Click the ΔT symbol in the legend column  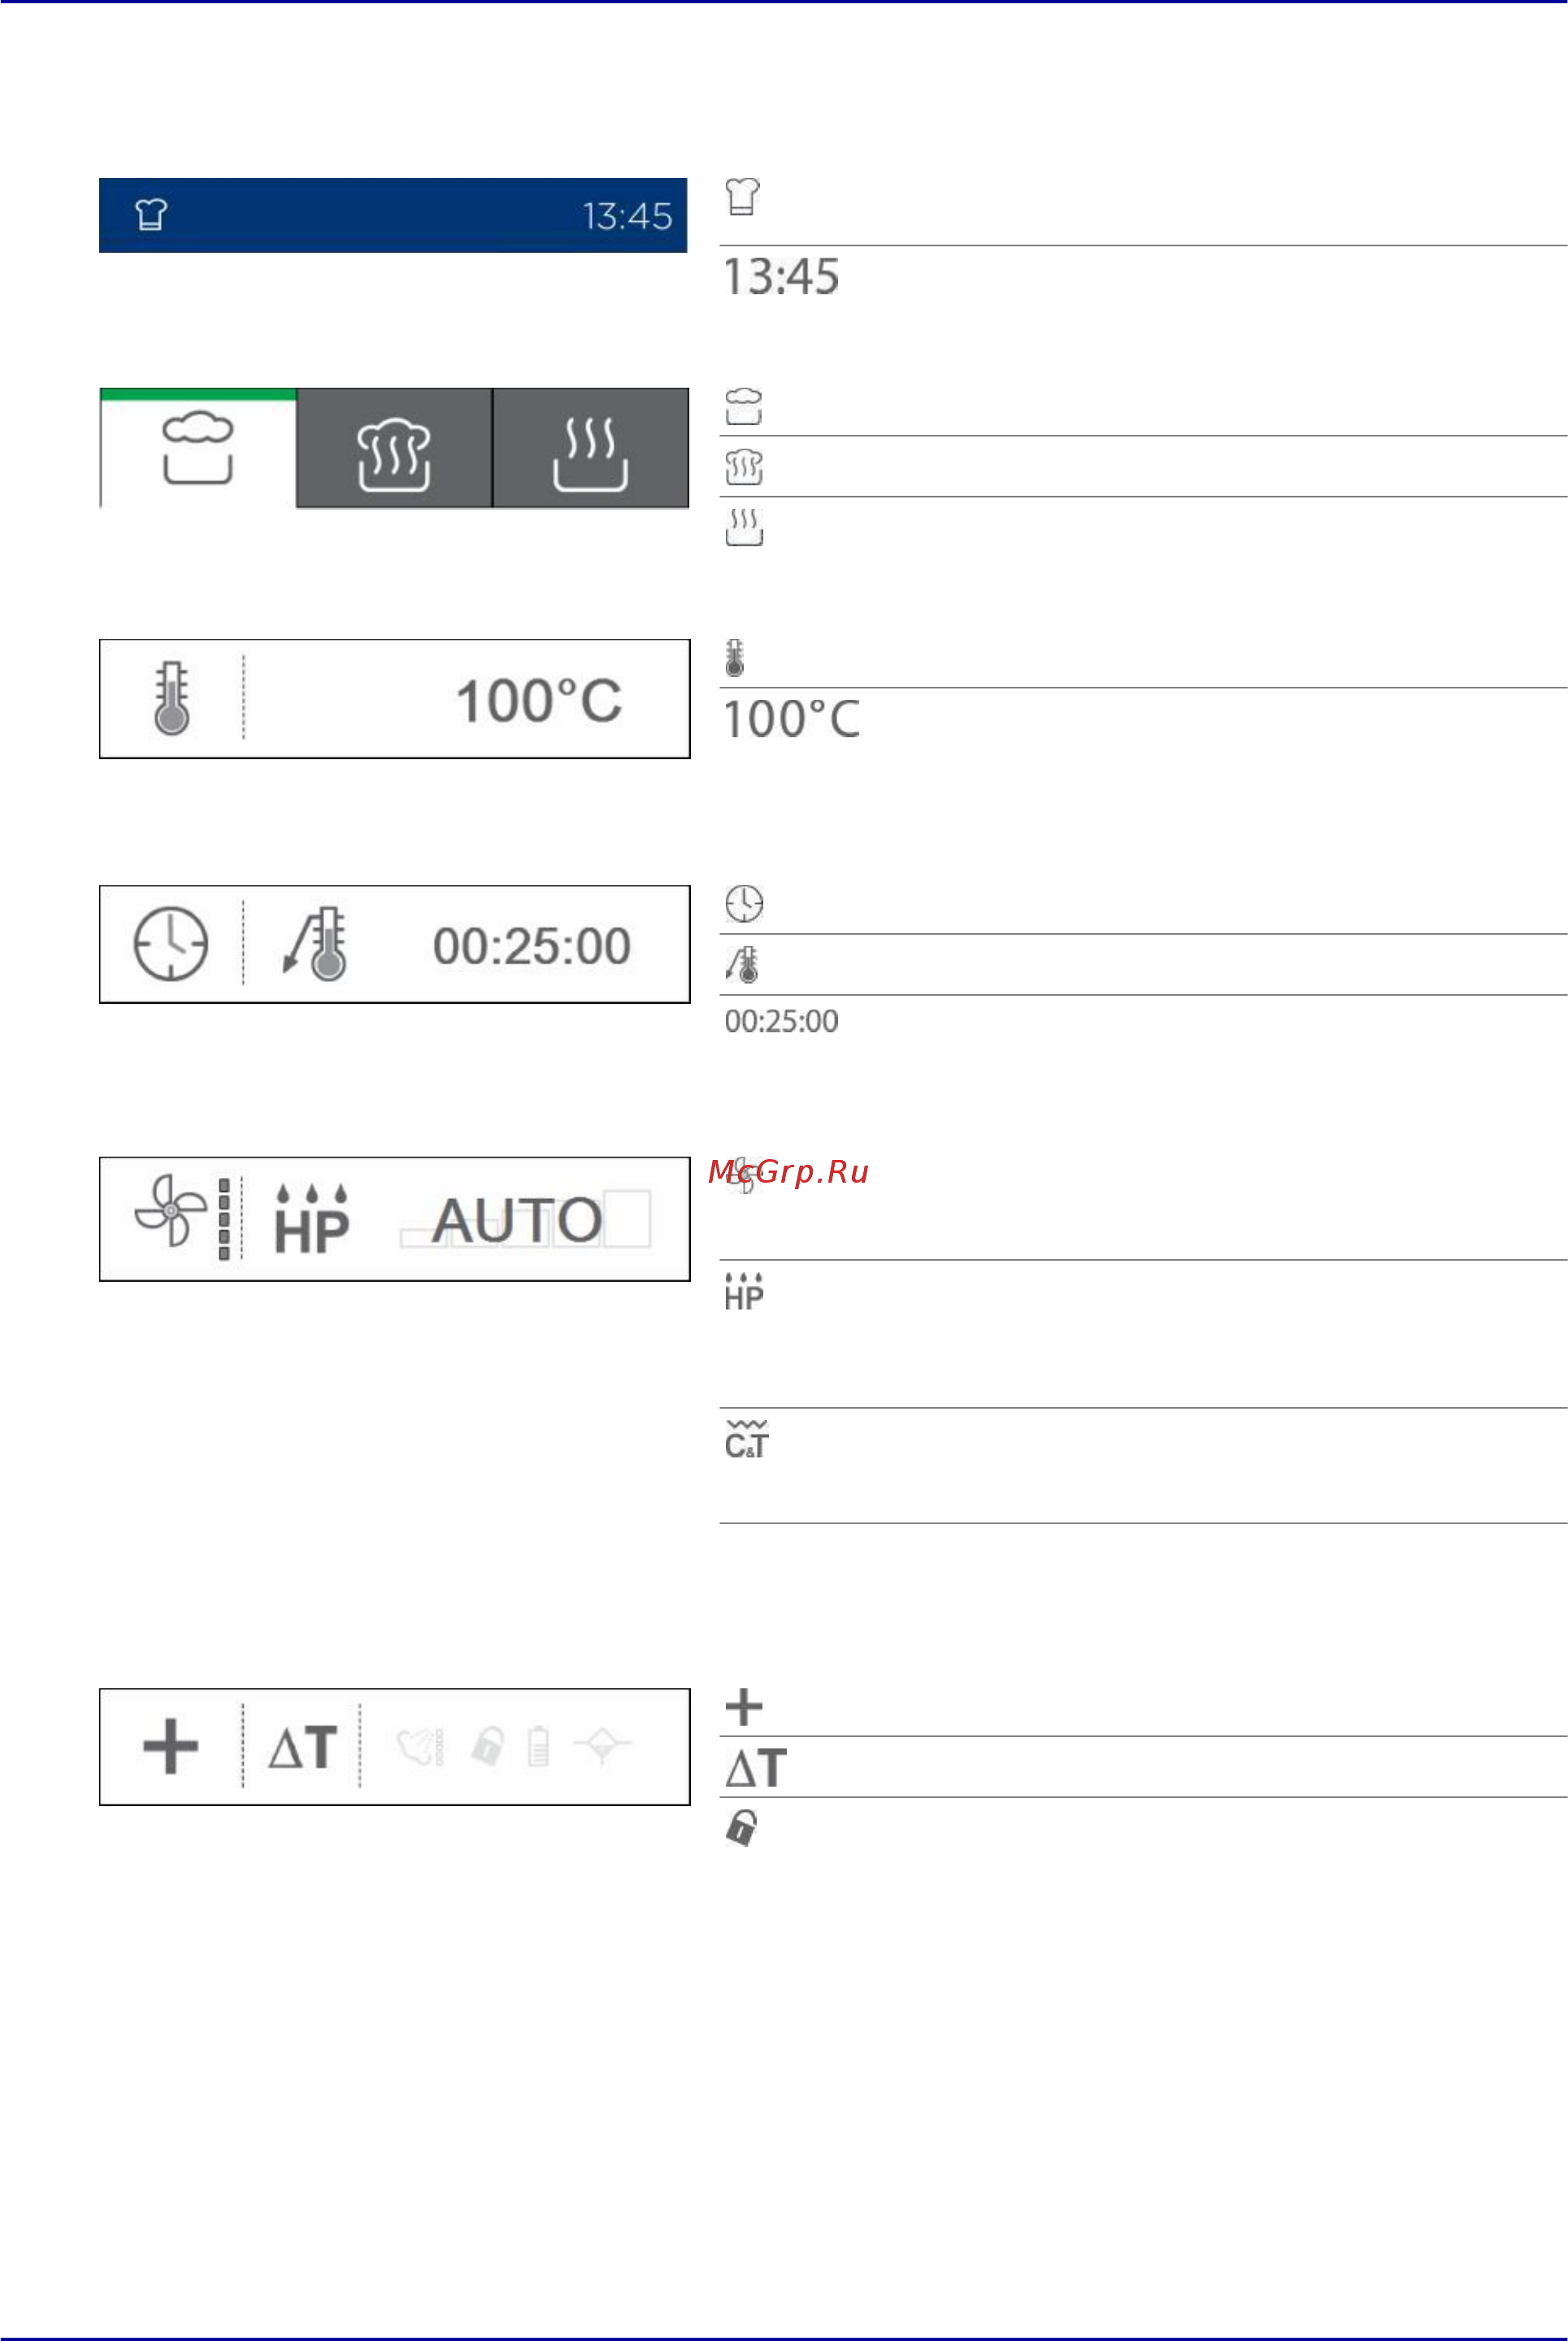pyautogui.click(x=756, y=1768)
